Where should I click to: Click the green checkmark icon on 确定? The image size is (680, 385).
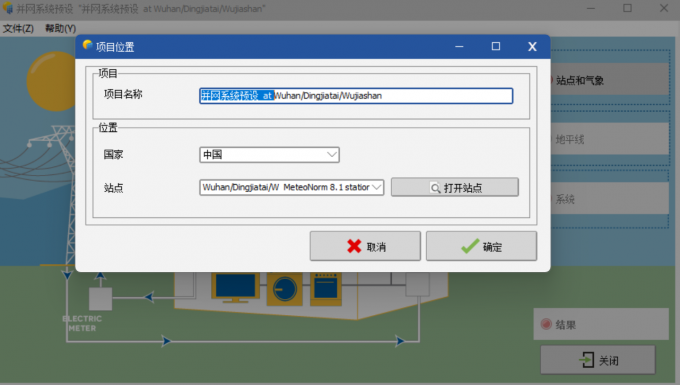coord(470,246)
